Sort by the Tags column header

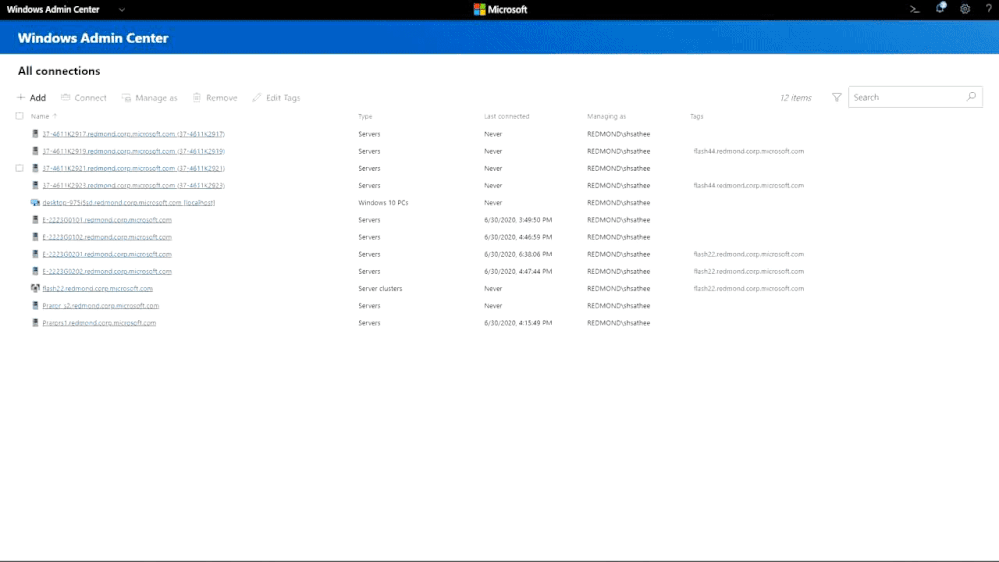click(696, 117)
